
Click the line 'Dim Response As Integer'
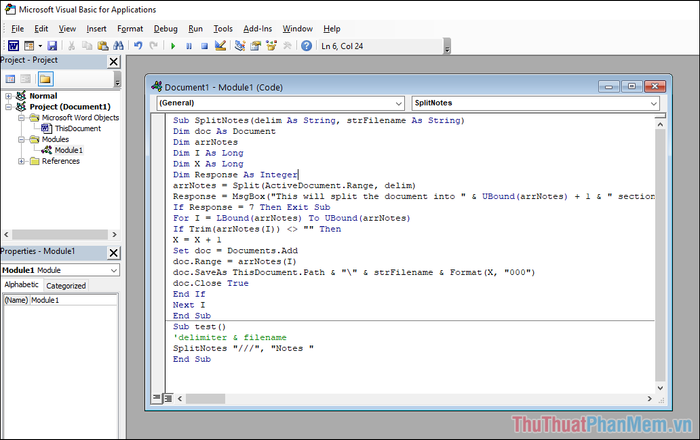pos(235,174)
